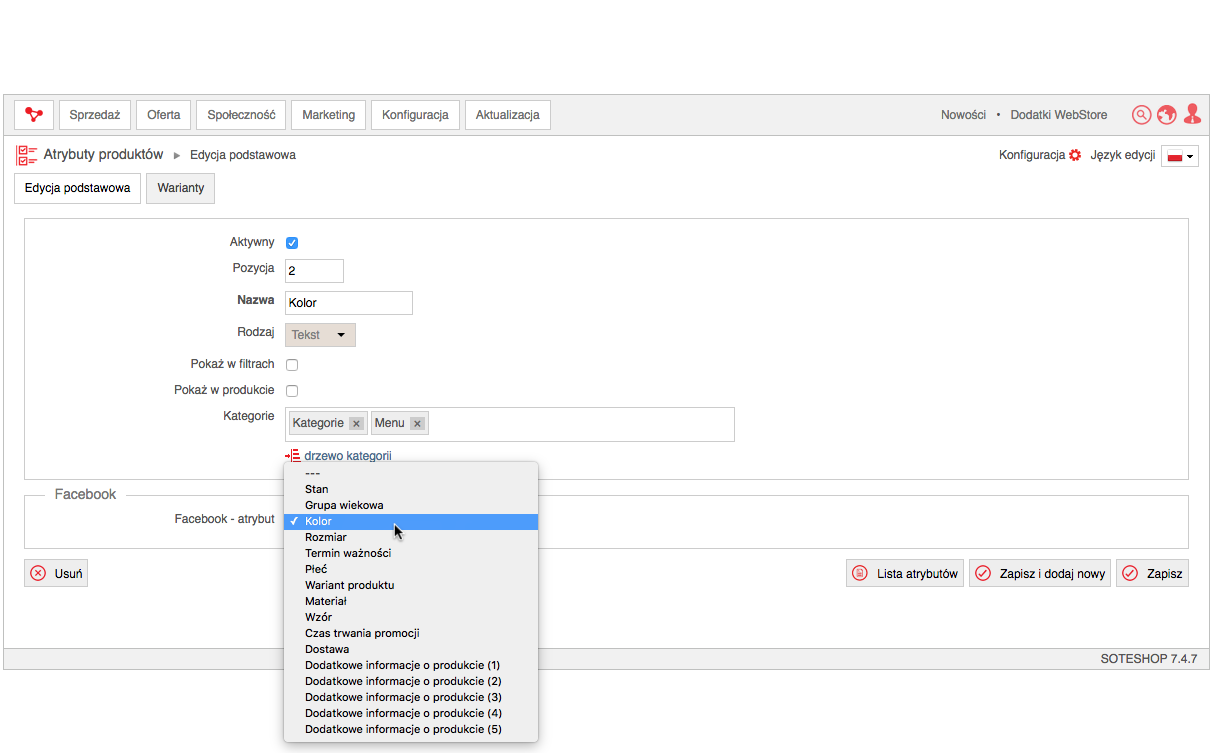Viewport: 1212px width, 753px height.
Task: Select Stan in Facebook attribute list
Action: click(411, 489)
